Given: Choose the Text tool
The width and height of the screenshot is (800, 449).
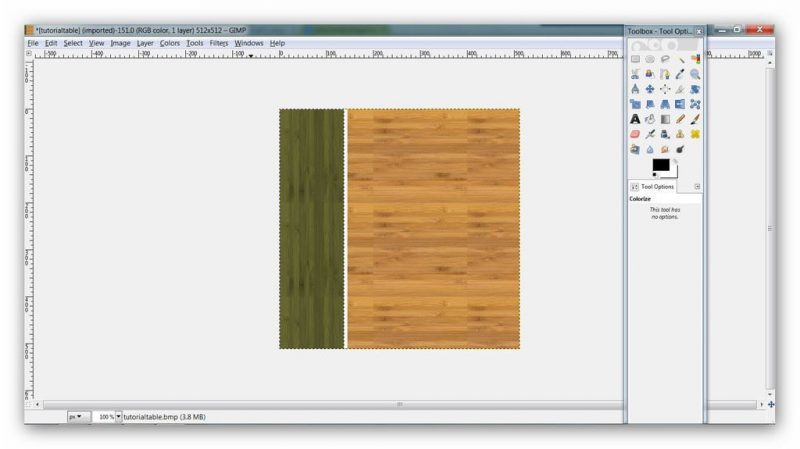Looking at the screenshot, I should pyautogui.click(x=635, y=119).
